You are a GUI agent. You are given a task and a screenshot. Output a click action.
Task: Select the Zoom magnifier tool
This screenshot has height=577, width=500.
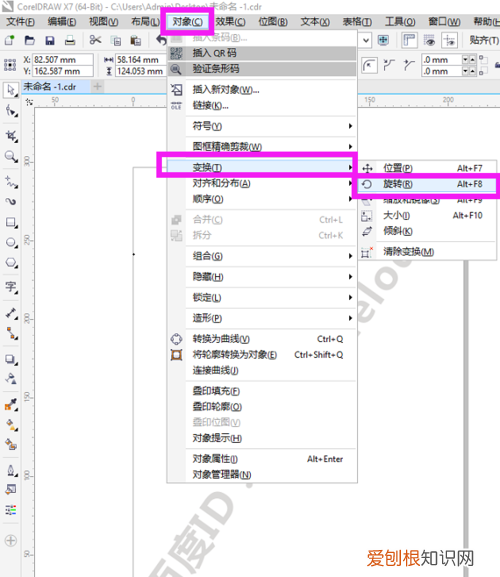tap(11, 156)
